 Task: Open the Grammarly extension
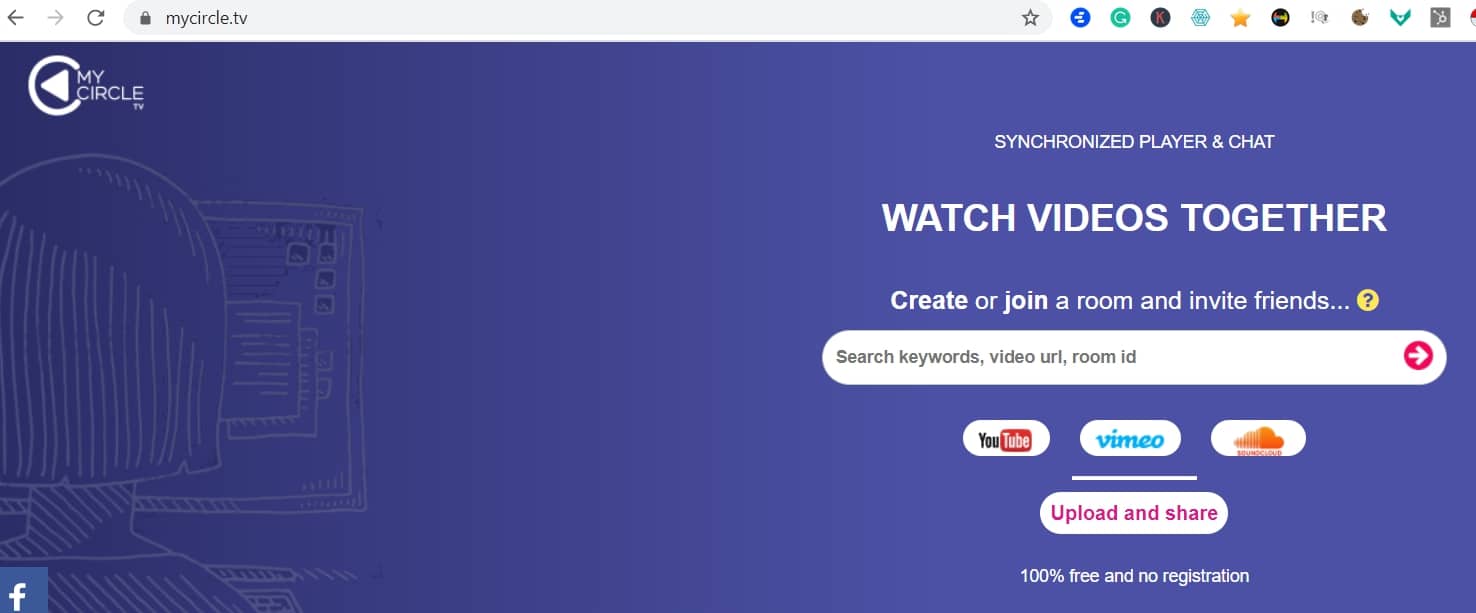point(1120,18)
